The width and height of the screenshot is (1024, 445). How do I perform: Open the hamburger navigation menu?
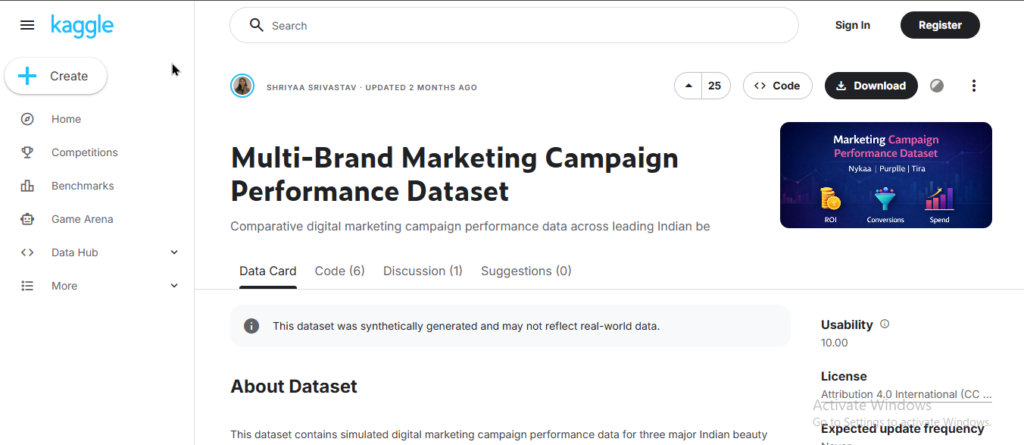coord(27,25)
